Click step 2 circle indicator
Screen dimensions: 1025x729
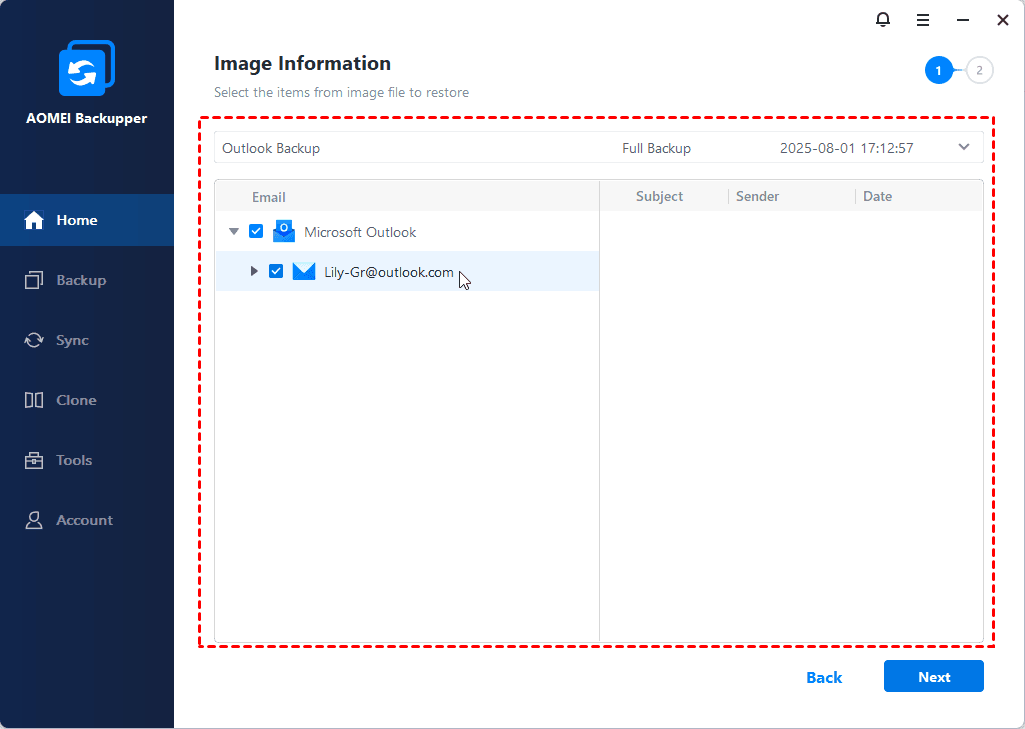pyautogui.click(x=980, y=70)
